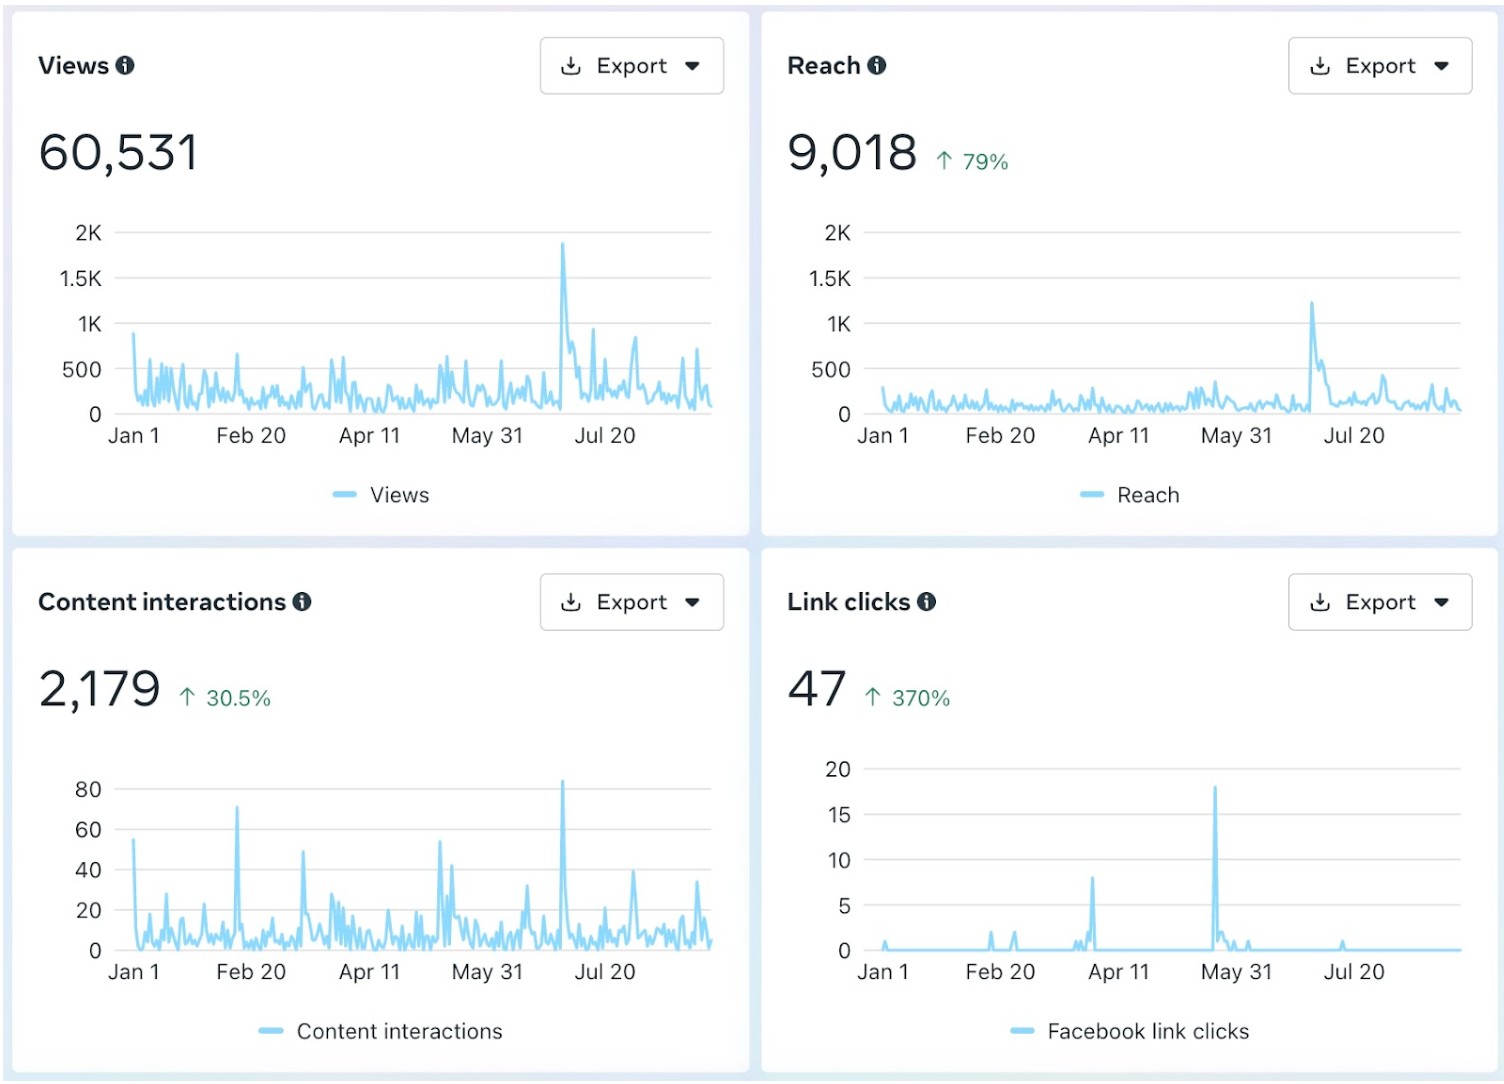Select the Link clicks card heading
1504x1084 pixels.
tap(848, 601)
